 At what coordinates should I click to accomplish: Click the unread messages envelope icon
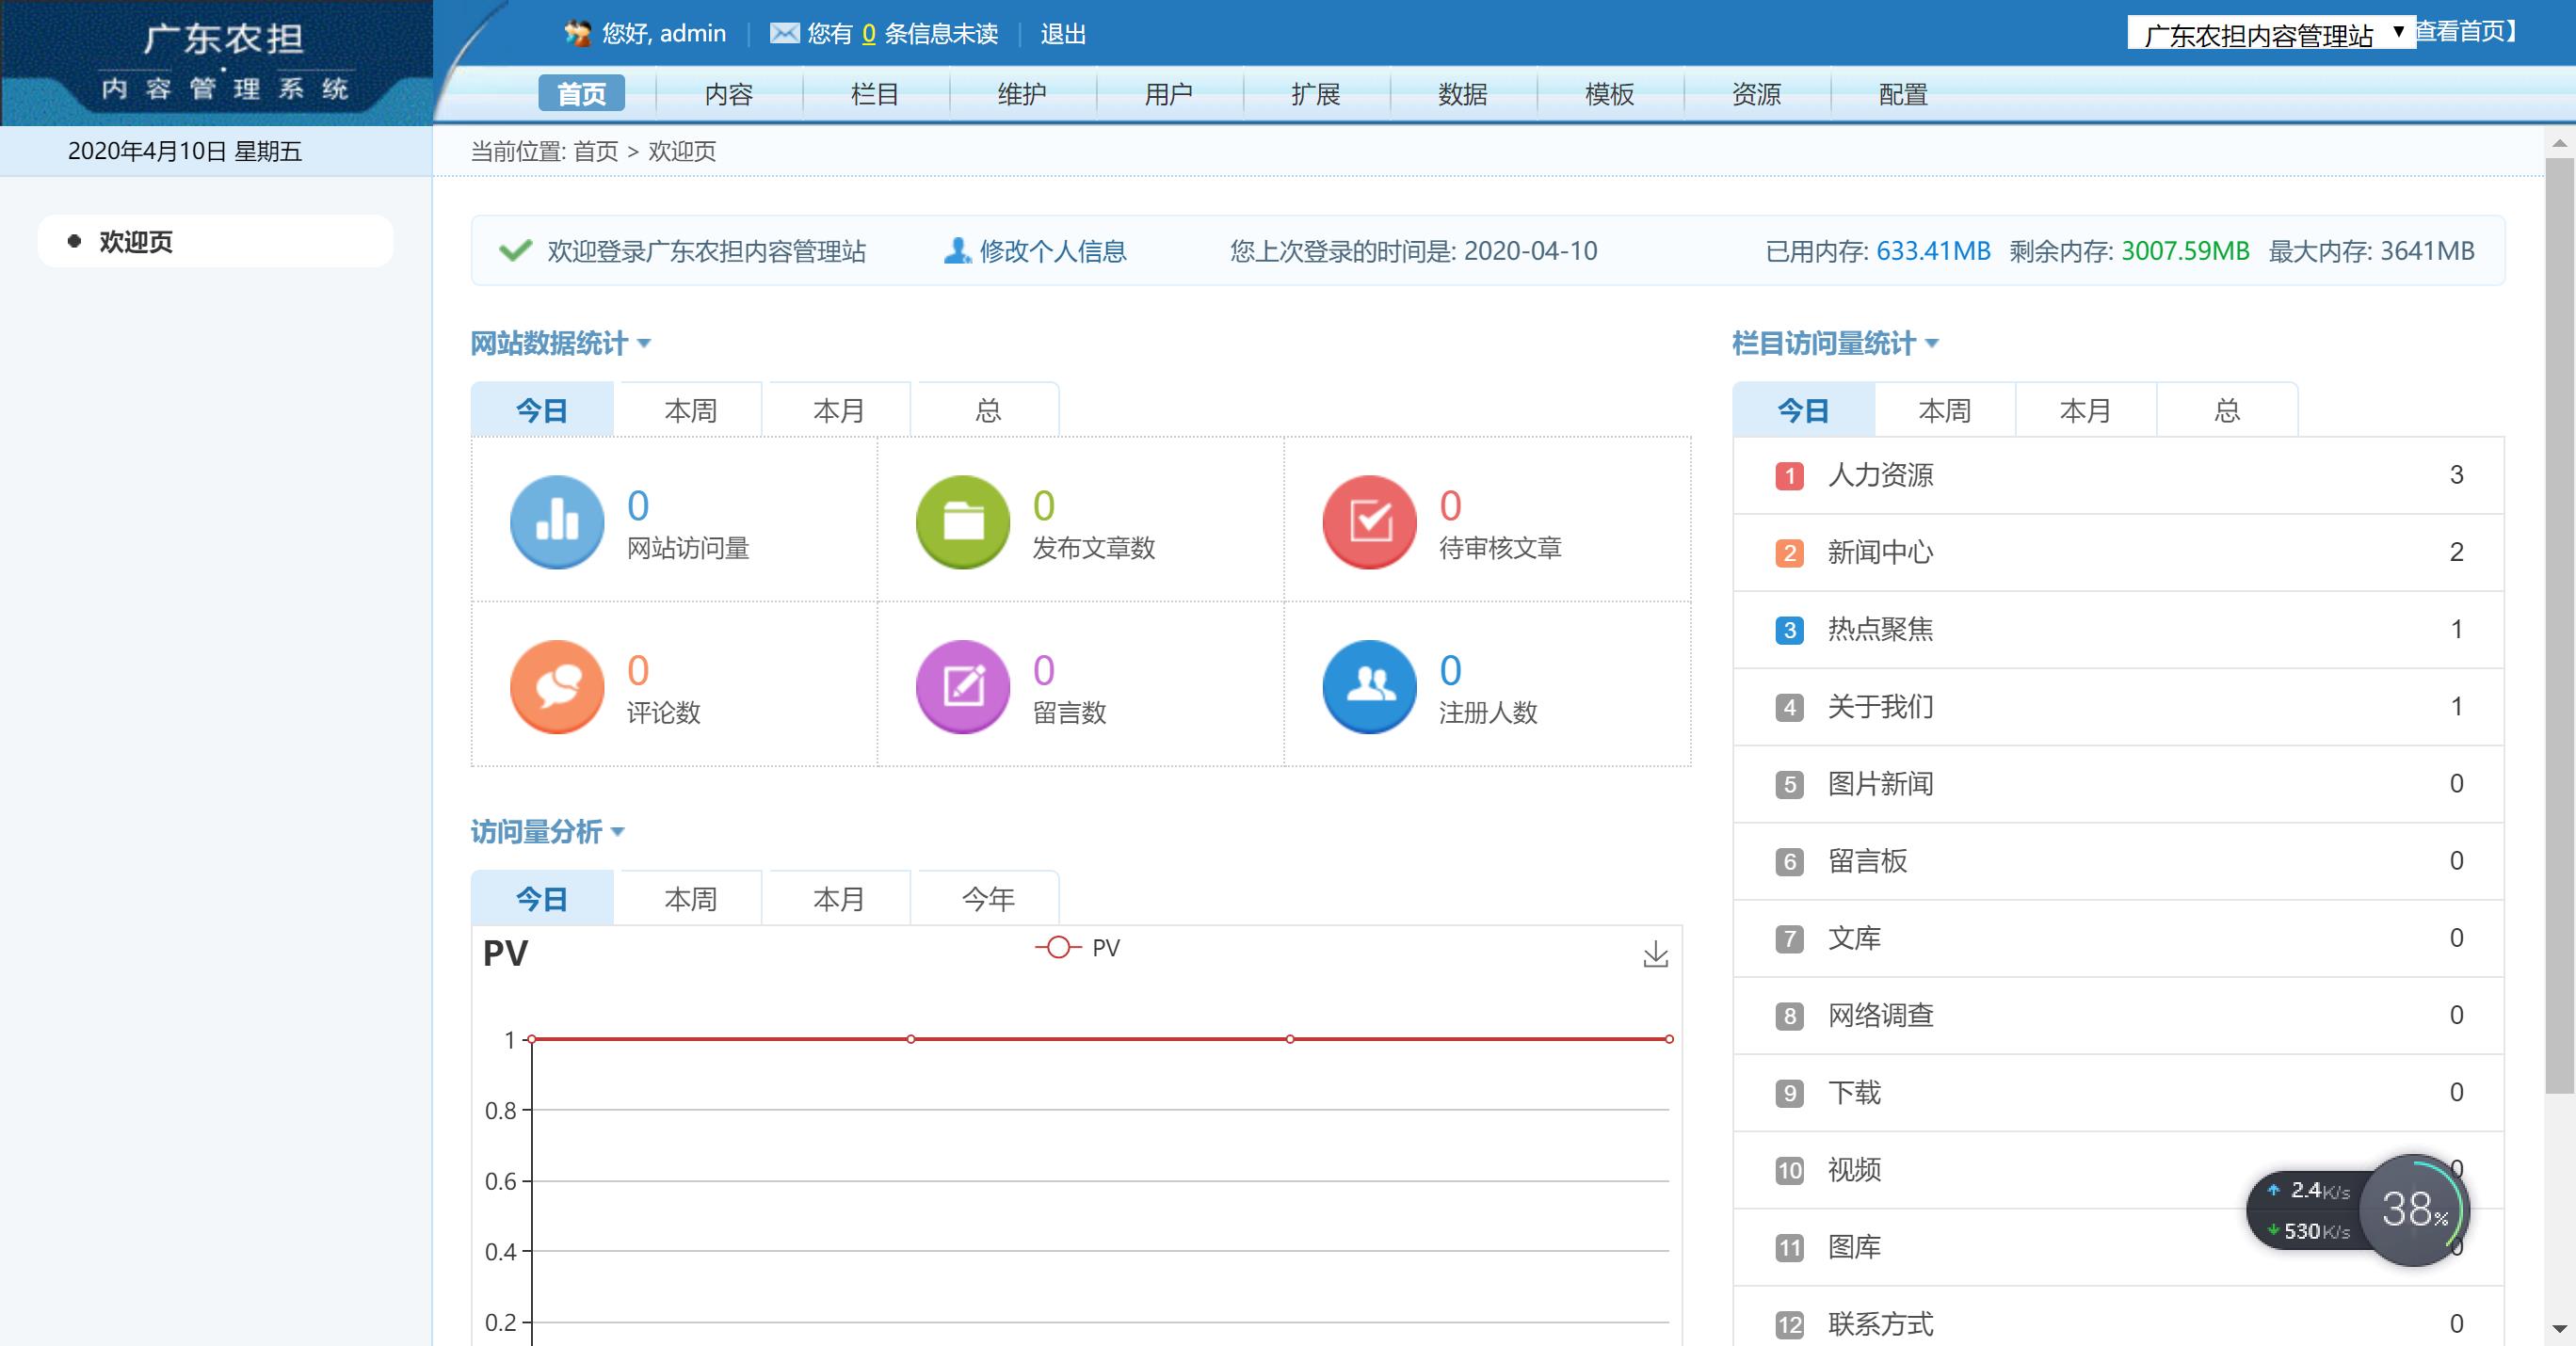click(784, 34)
